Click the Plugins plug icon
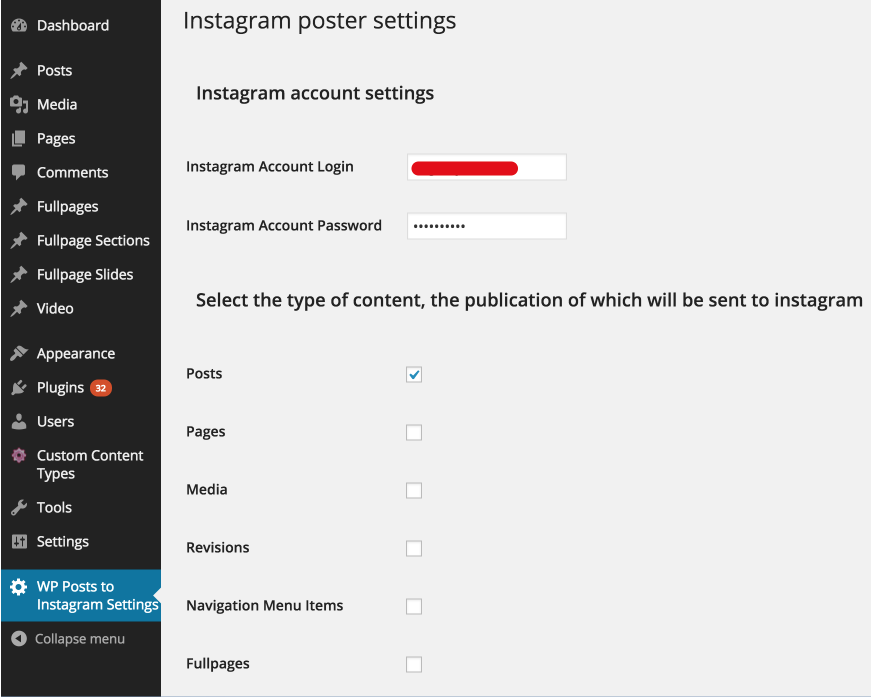 [19, 388]
